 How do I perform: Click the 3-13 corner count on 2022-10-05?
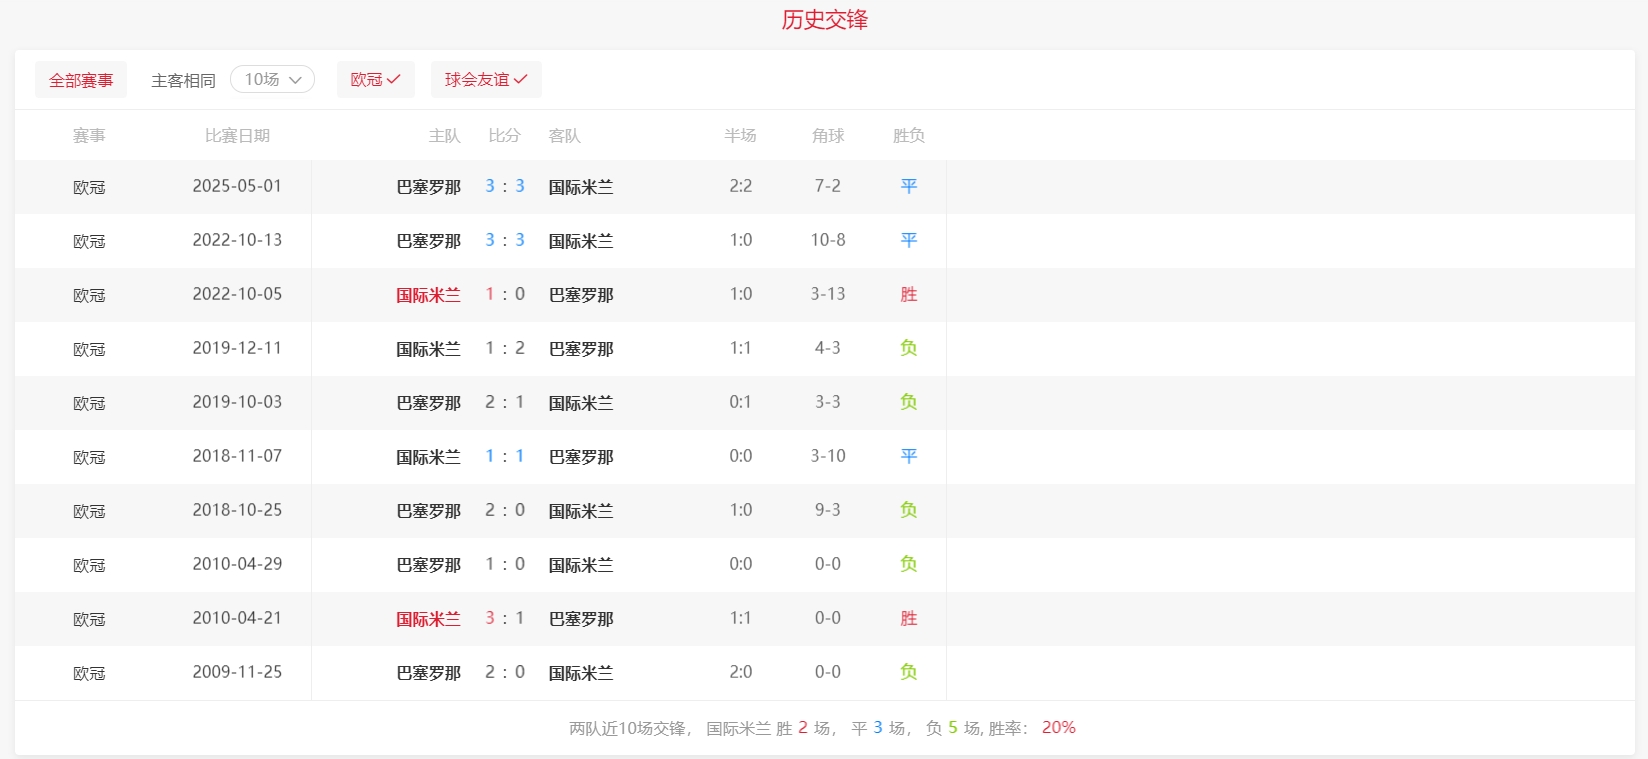point(828,294)
